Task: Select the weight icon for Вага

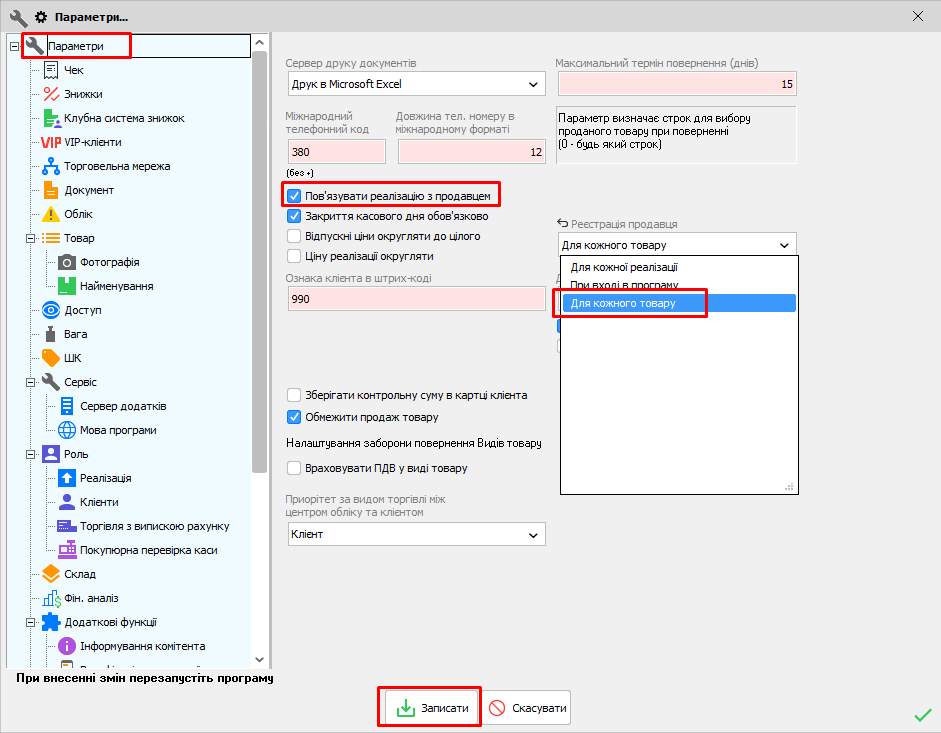Action: pos(51,334)
